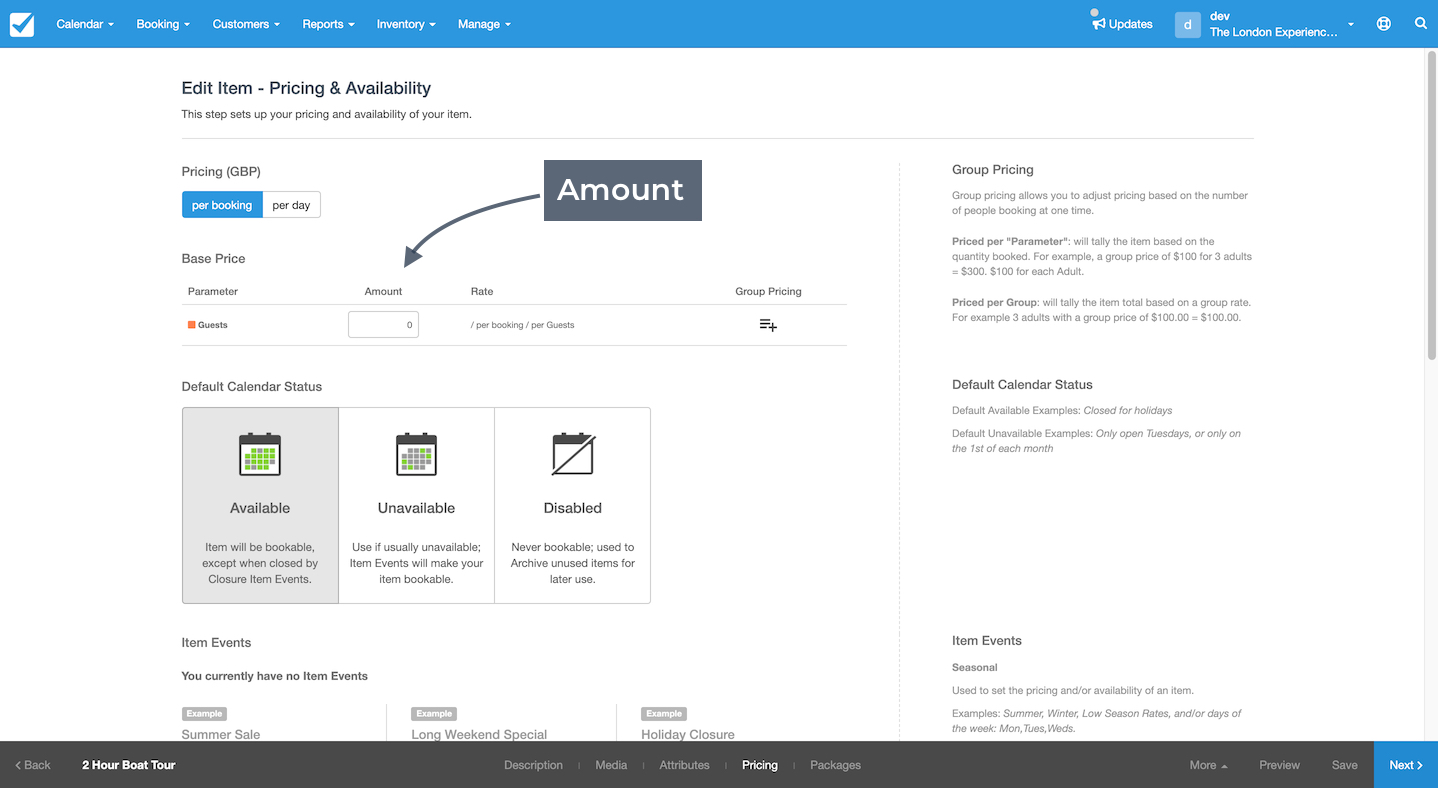Click '/ per booking / per Guests' text

[x=523, y=325]
